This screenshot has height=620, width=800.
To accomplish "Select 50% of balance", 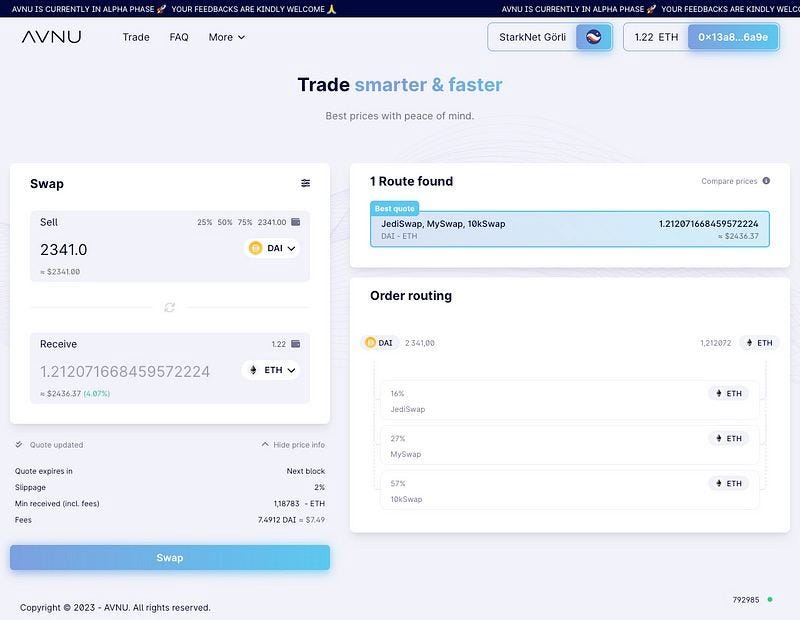I will pos(224,222).
